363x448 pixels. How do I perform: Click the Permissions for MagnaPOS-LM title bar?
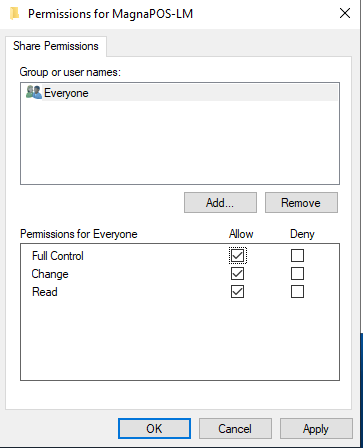click(110, 14)
